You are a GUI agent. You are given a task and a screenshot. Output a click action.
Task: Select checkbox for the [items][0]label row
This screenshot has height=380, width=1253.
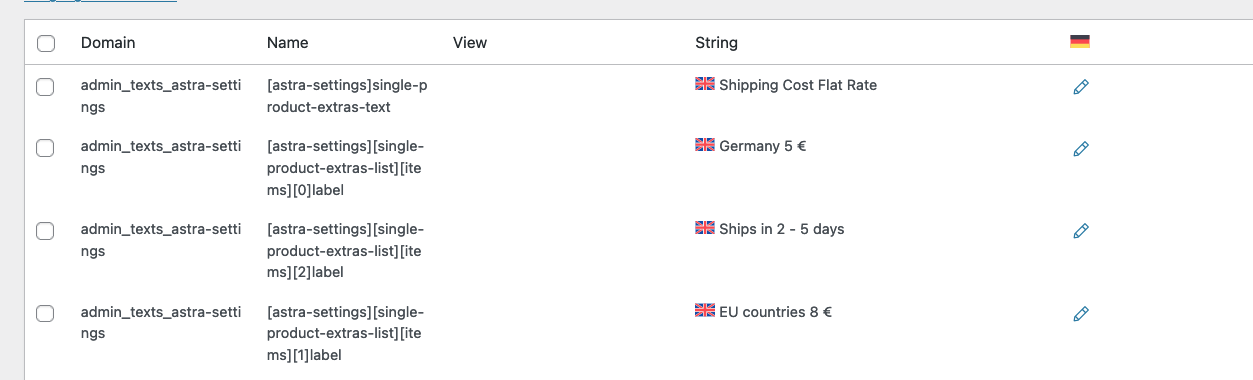(x=45, y=148)
